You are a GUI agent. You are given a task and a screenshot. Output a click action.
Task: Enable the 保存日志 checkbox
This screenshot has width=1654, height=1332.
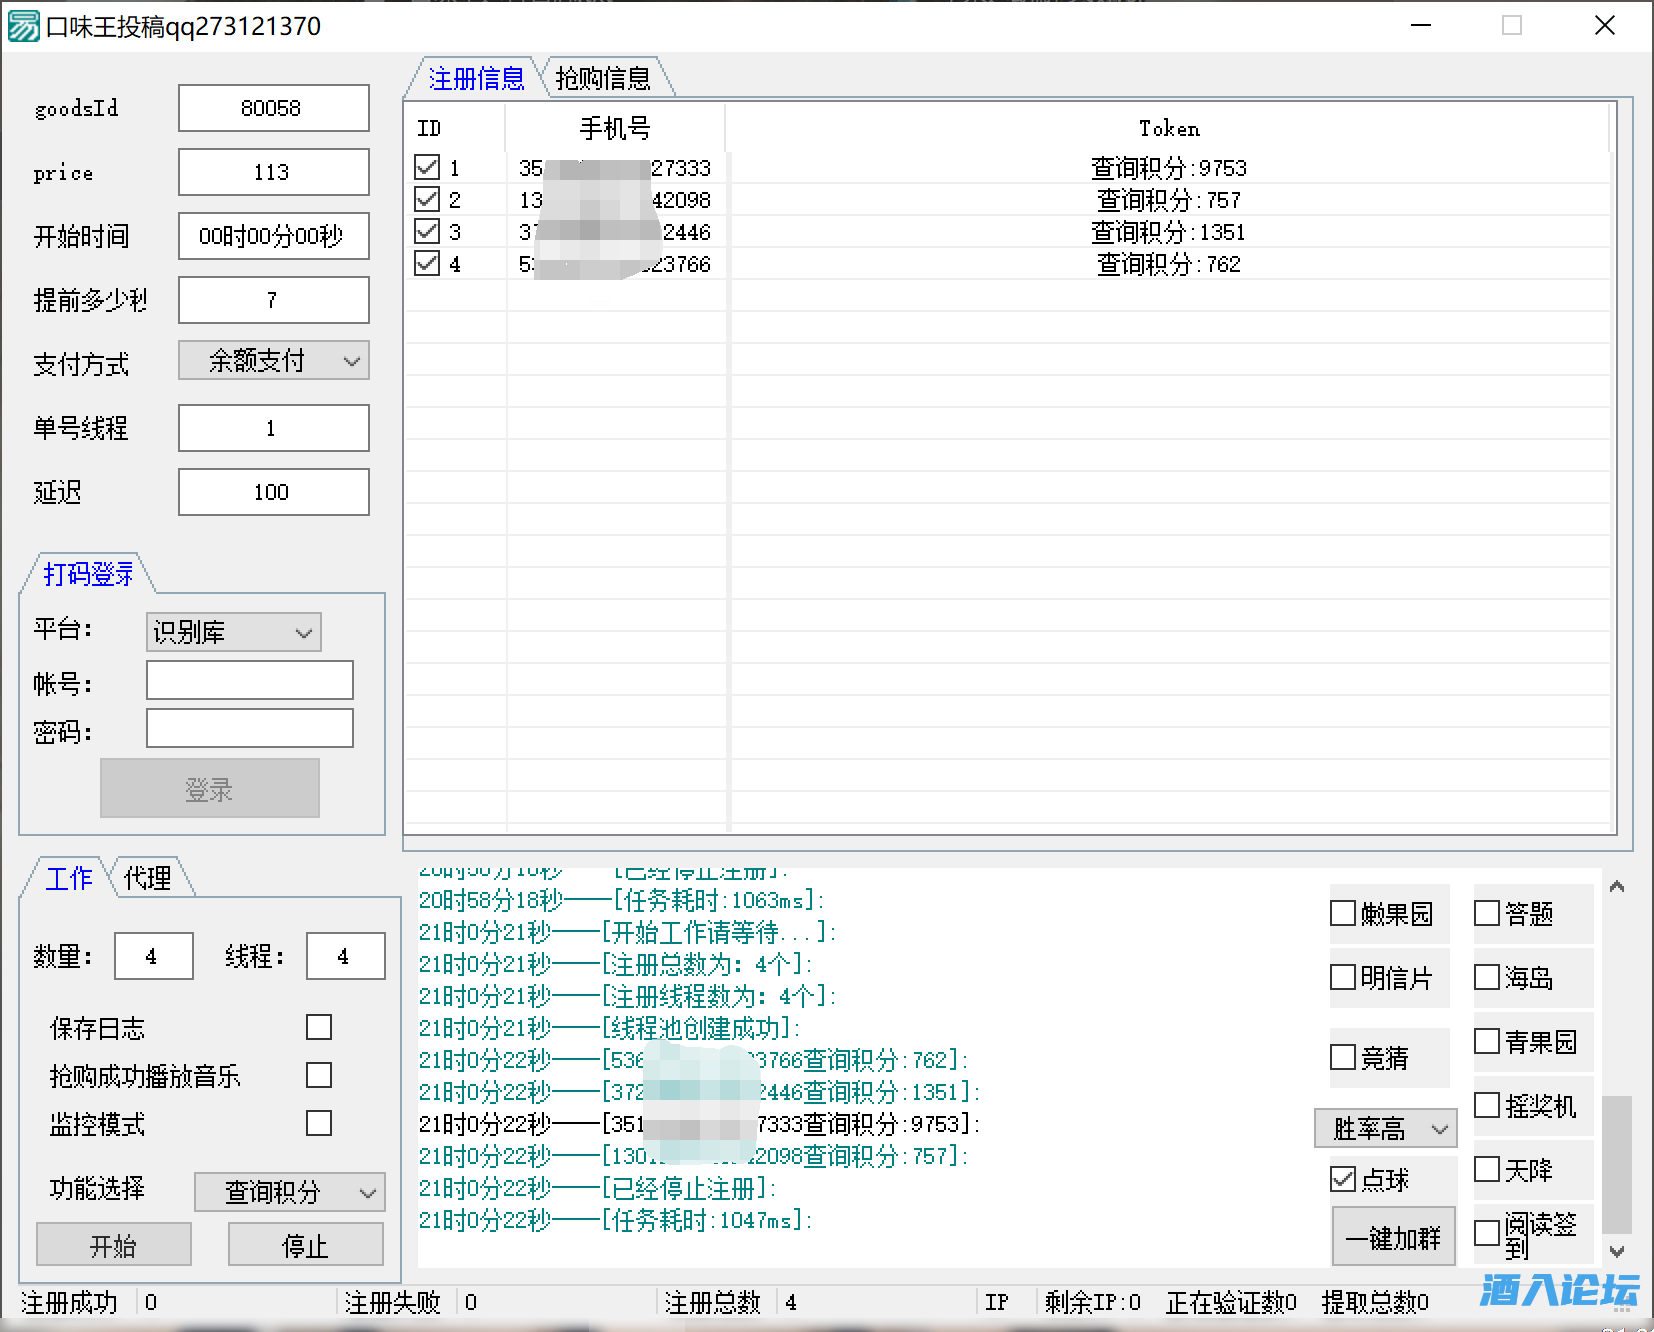319,1027
